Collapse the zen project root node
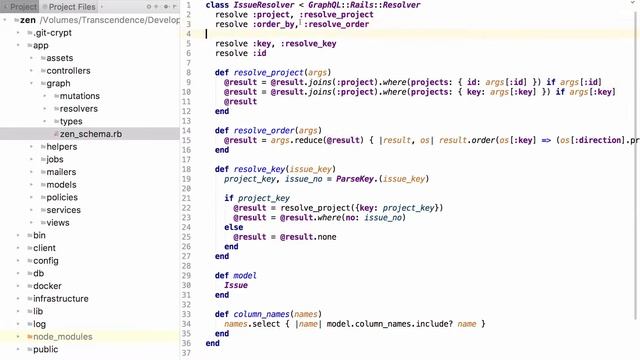Viewport: 640px width, 360px height. pos(4,20)
